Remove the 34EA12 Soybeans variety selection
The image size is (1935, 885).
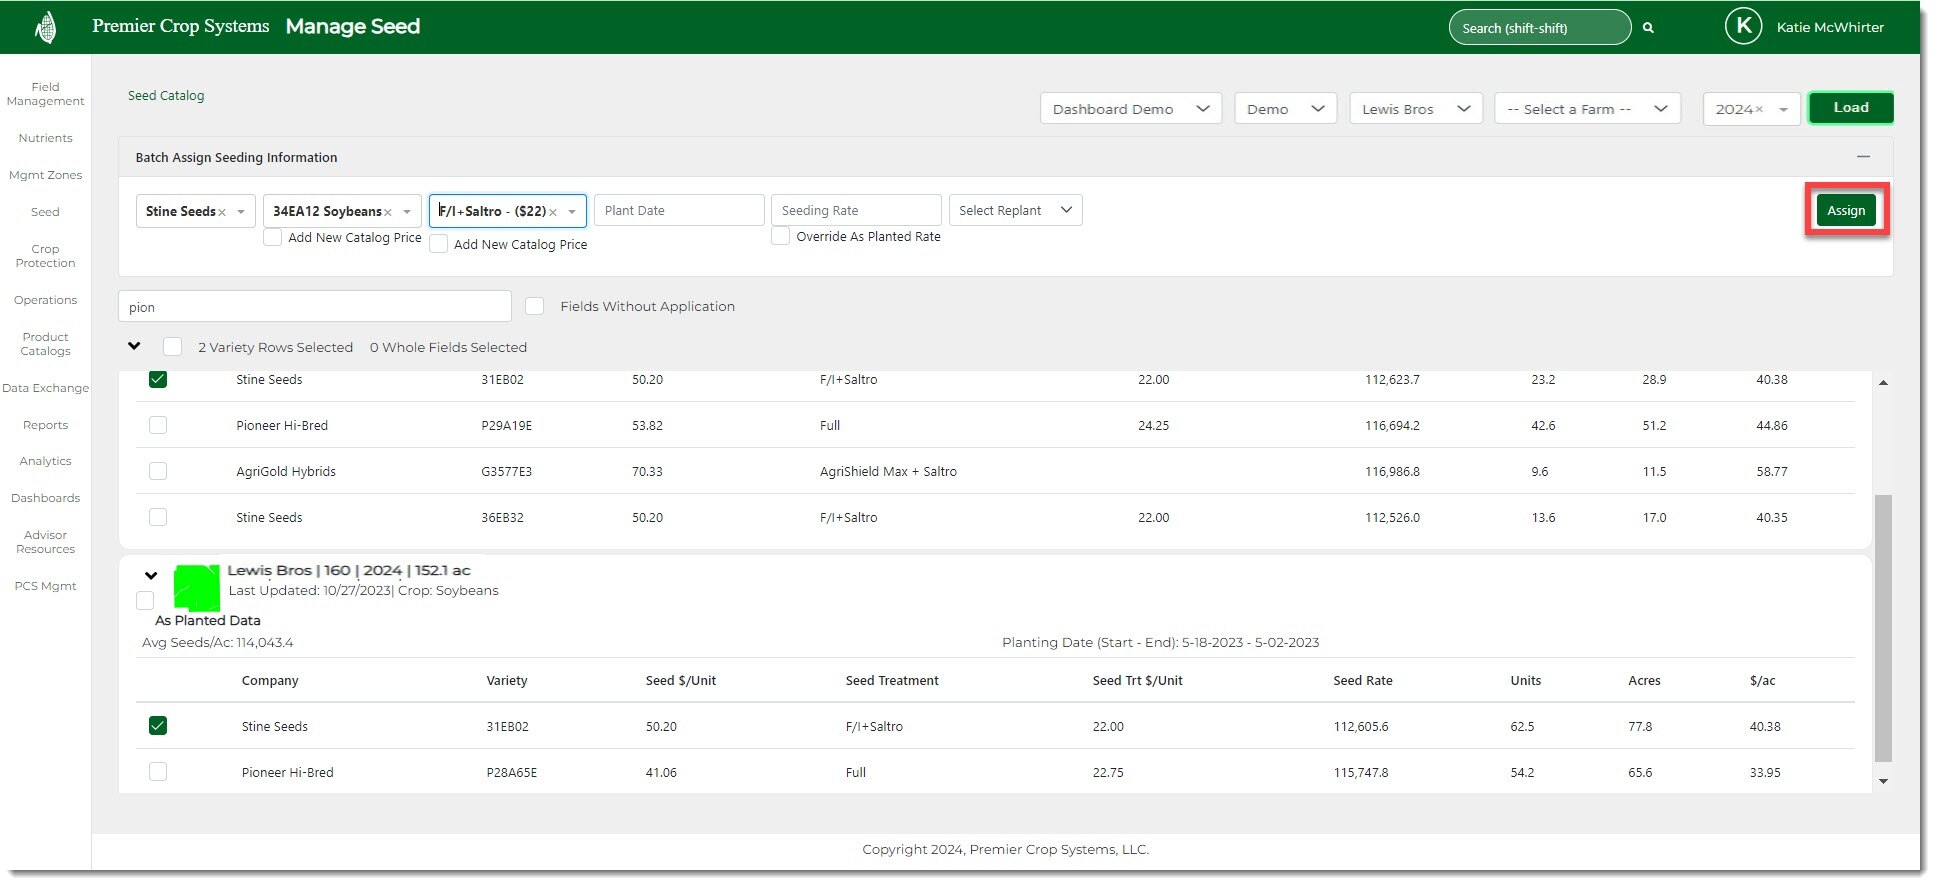click(388, 212)
